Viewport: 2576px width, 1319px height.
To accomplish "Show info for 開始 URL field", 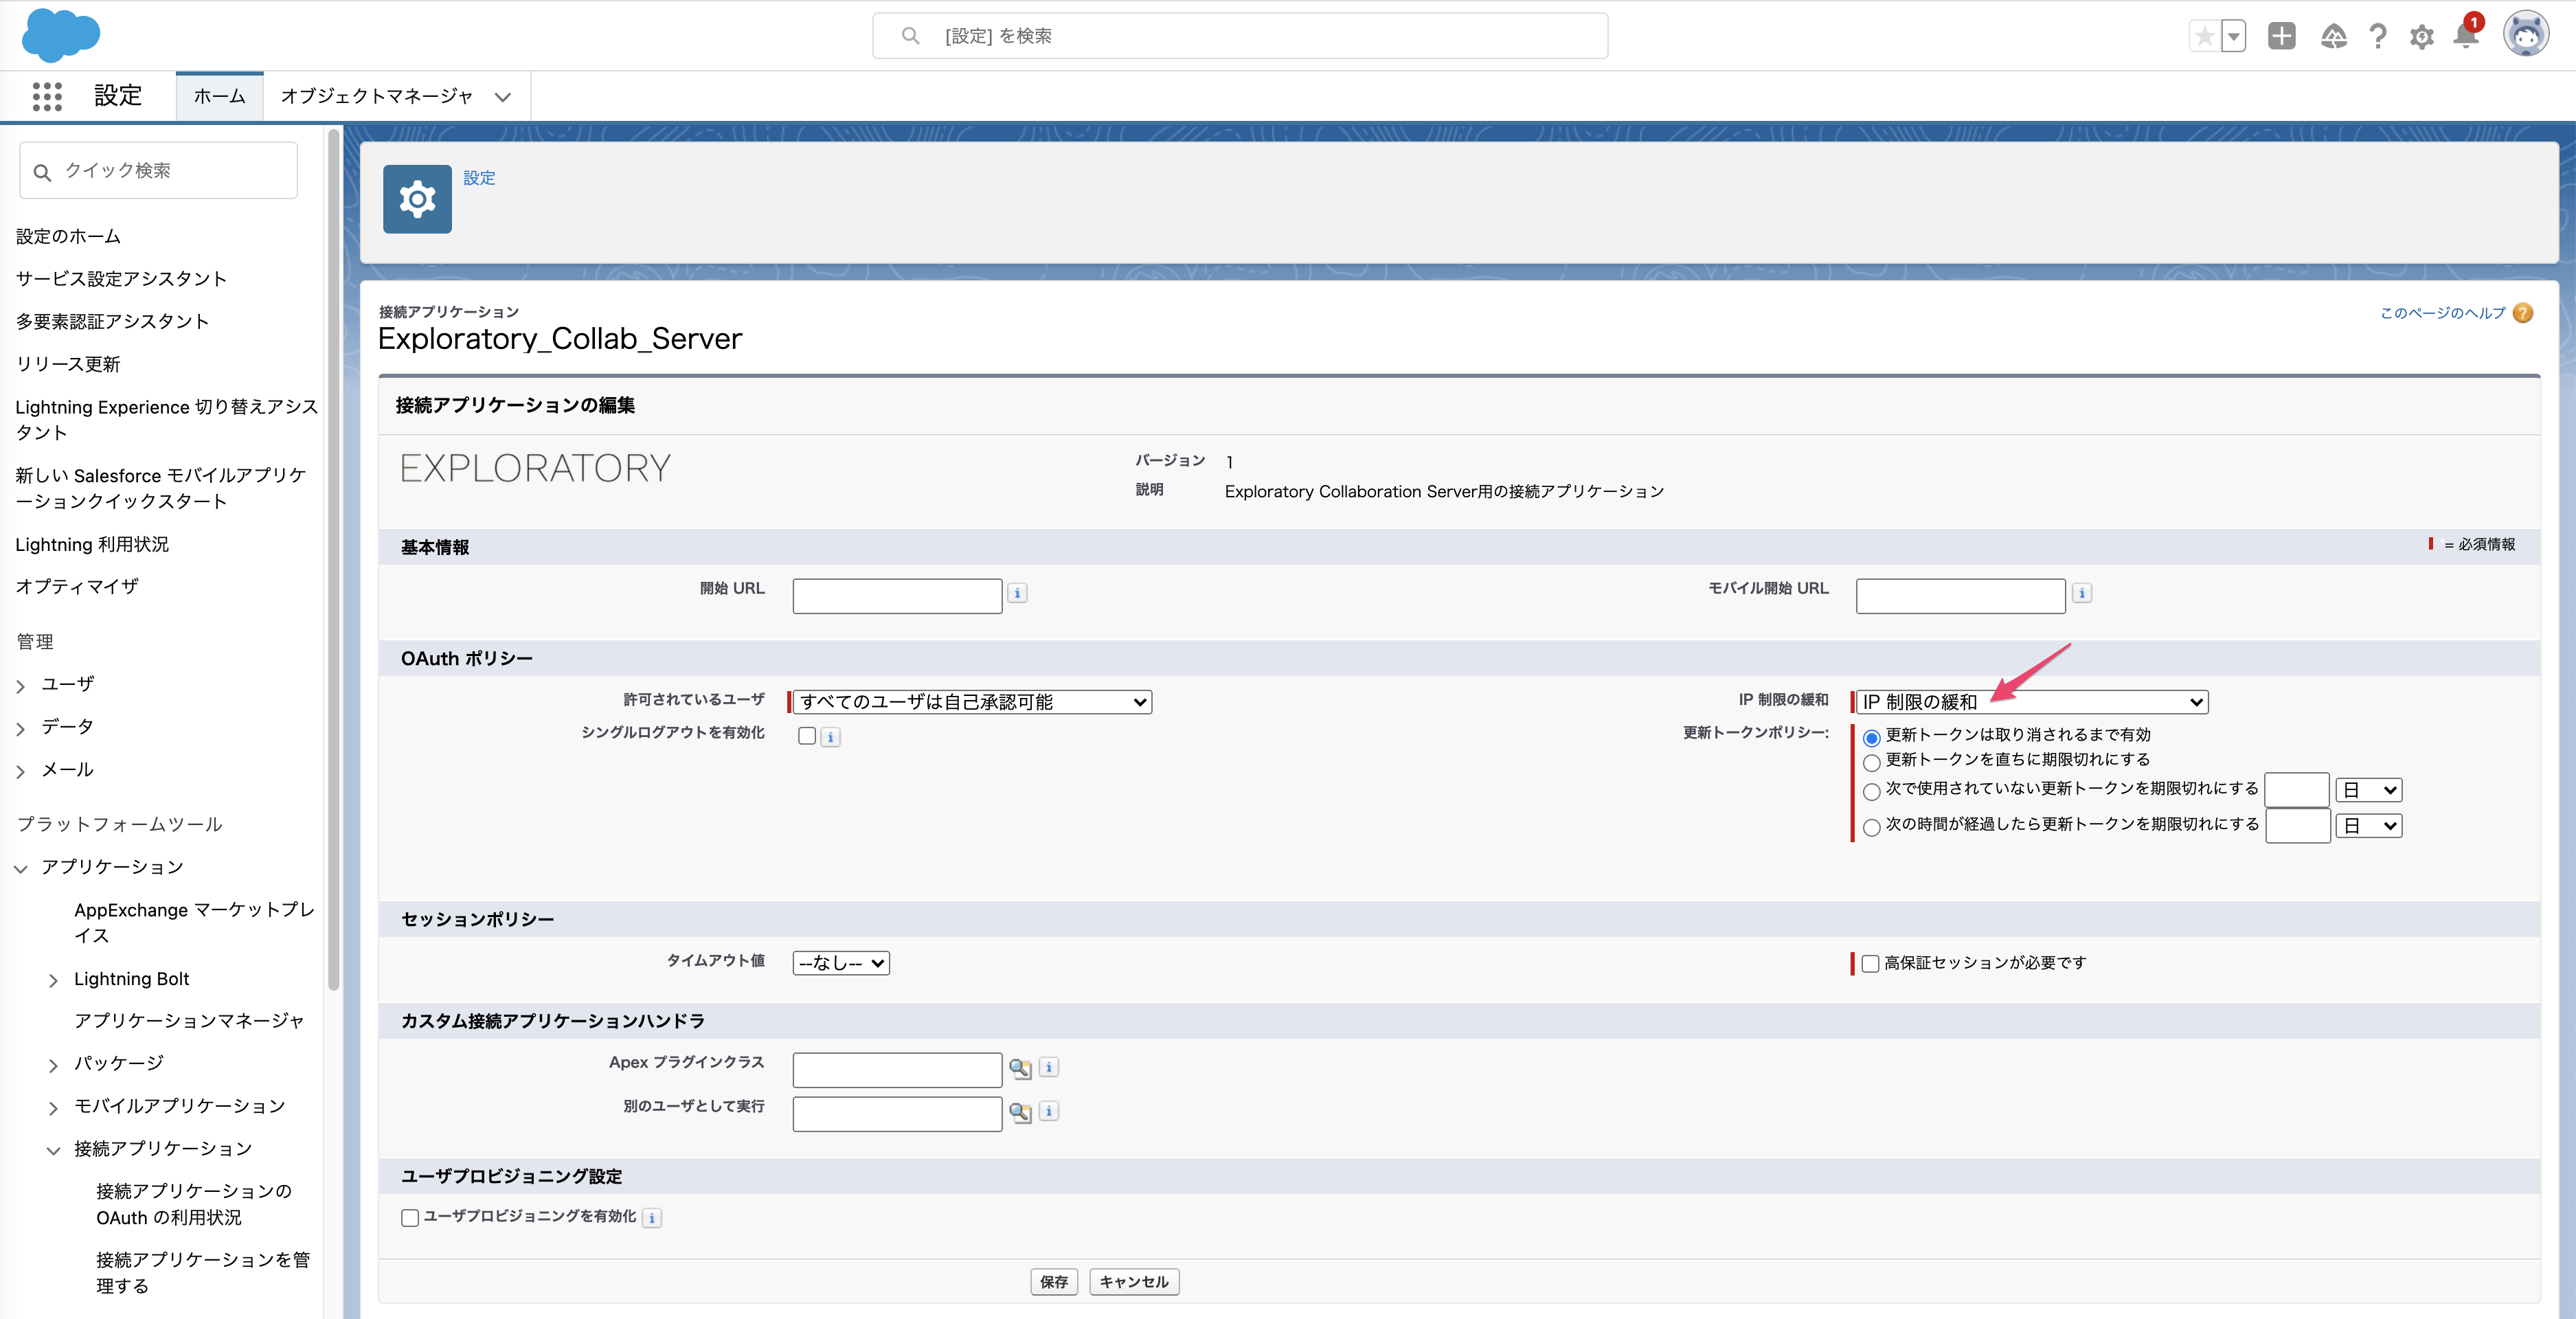I will 1017,593.
